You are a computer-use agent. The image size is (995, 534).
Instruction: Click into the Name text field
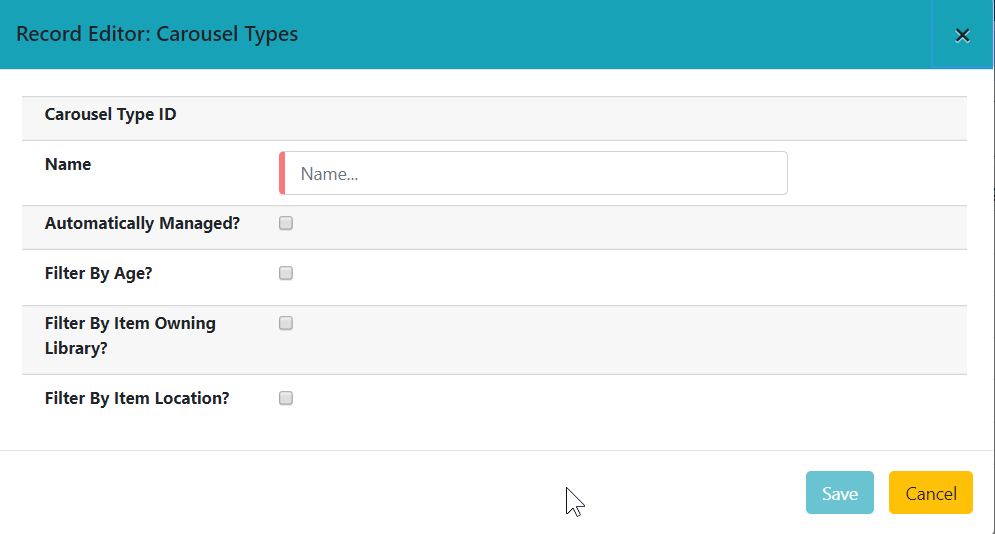click(x=540, y=173)
